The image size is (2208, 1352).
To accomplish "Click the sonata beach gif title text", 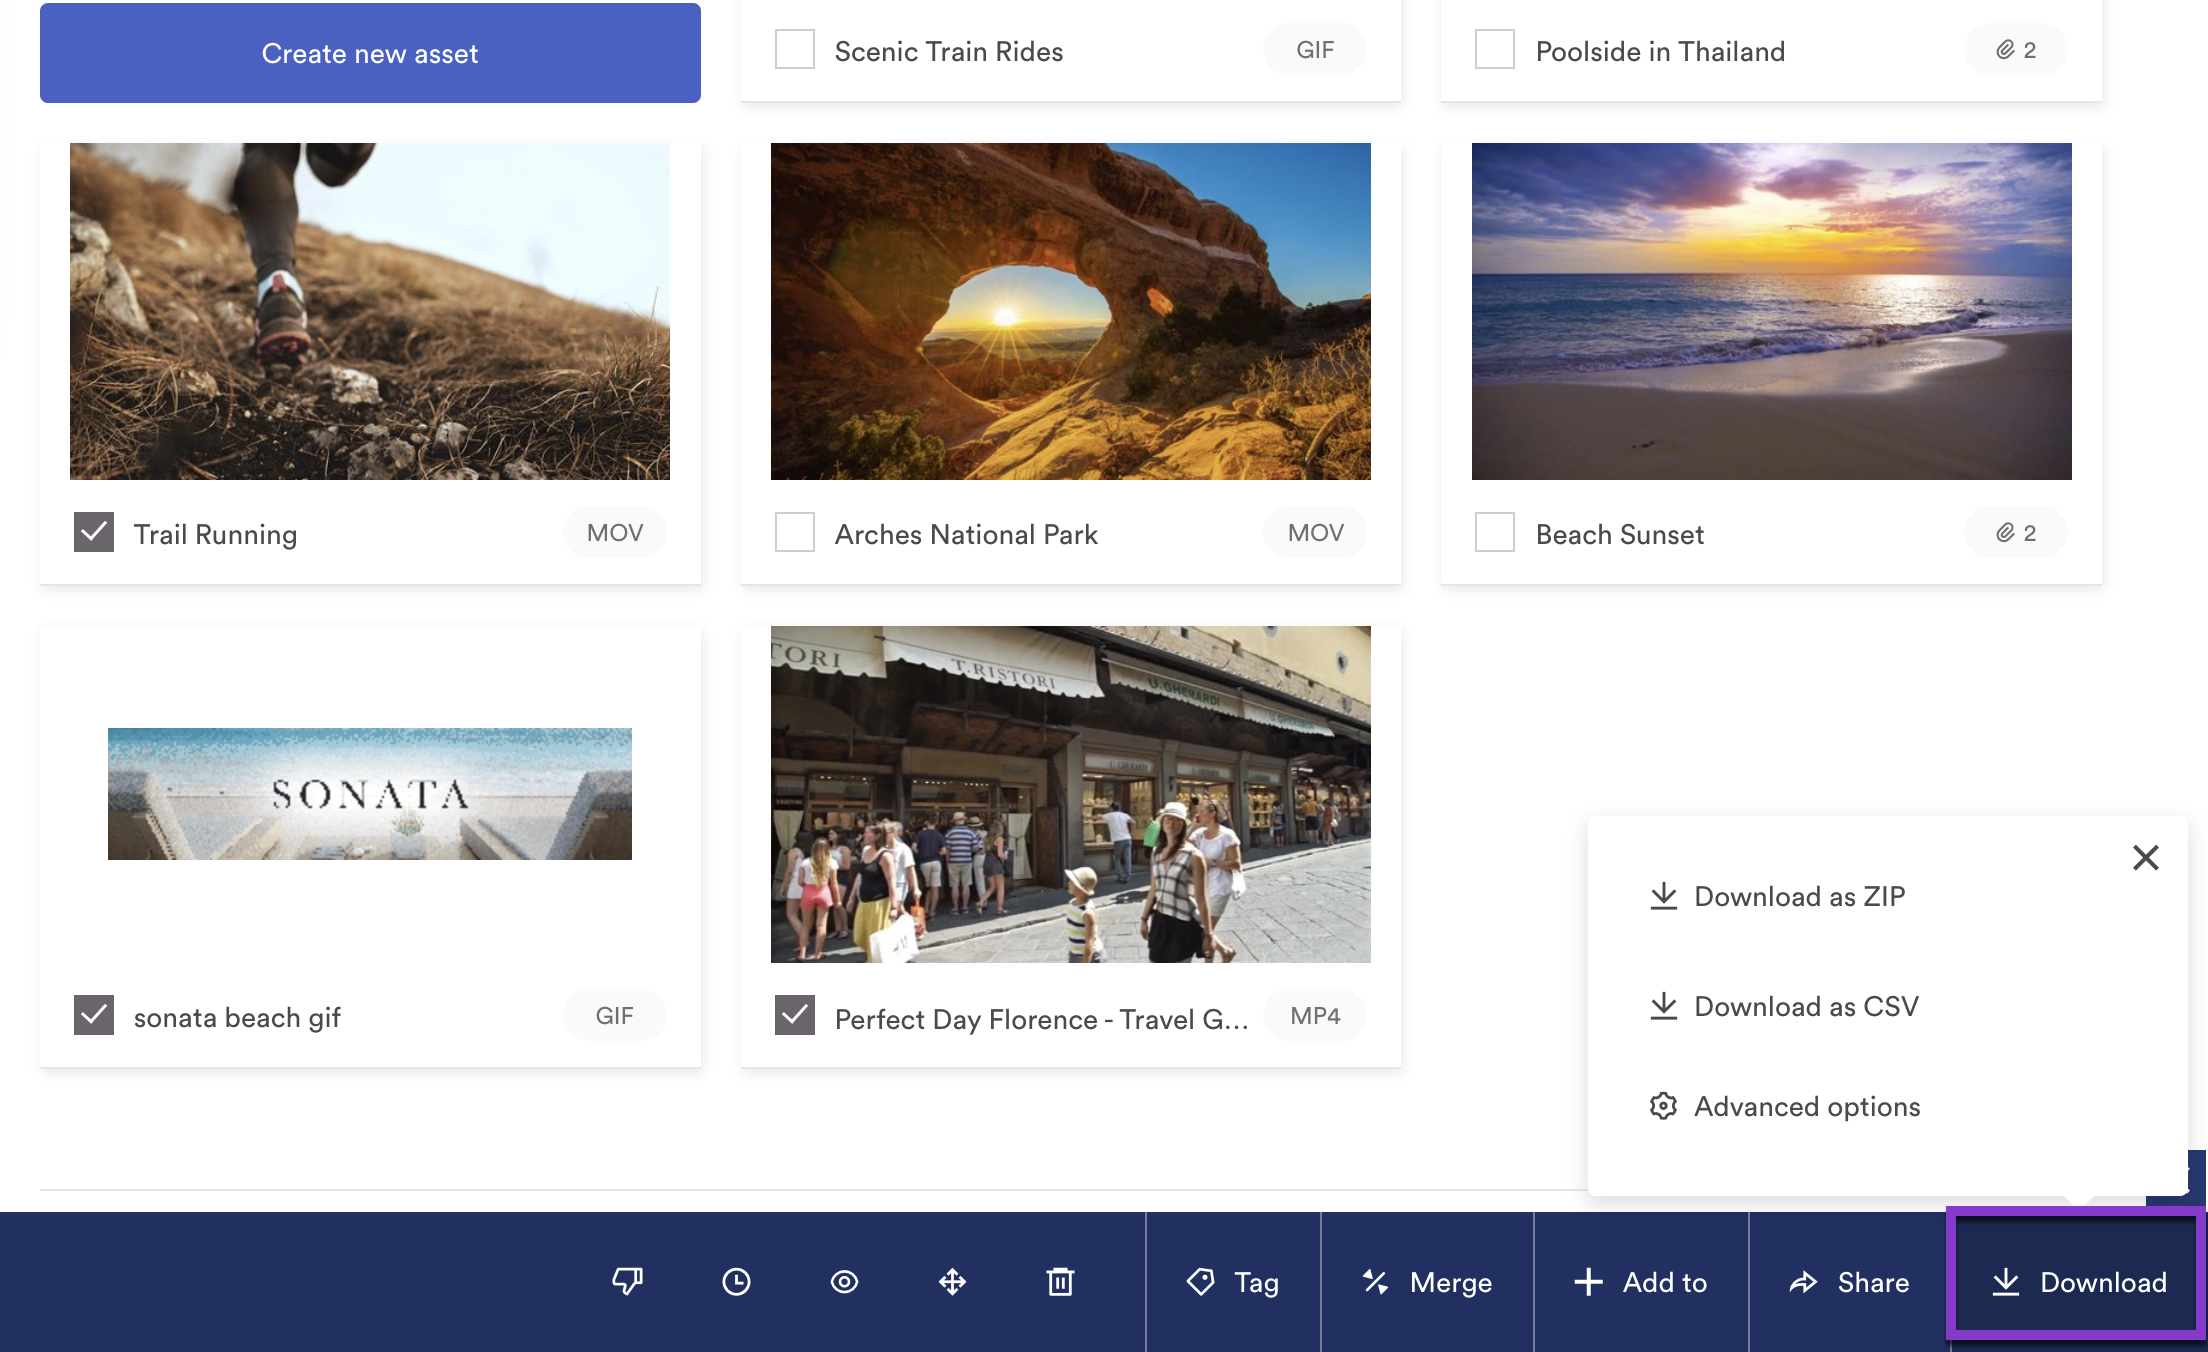I will (x=237, y=1017).
